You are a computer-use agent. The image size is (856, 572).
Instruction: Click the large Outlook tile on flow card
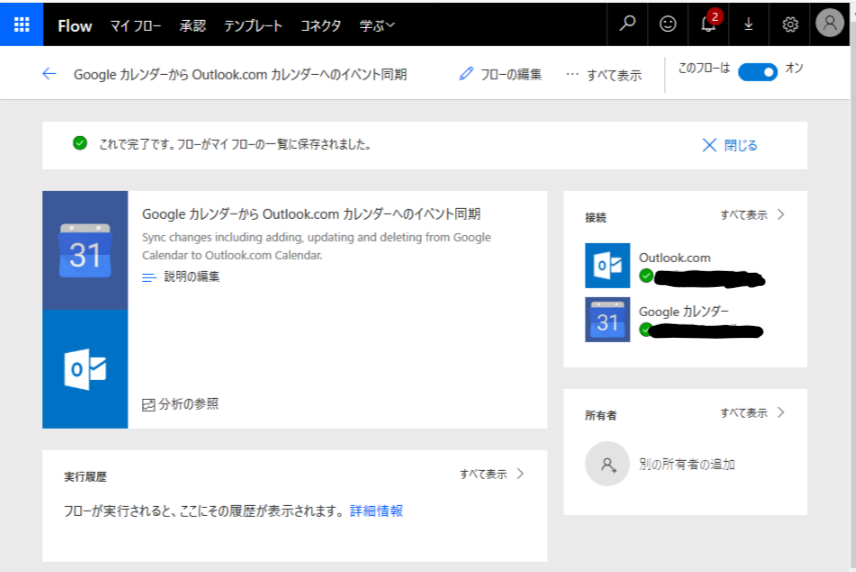[x=85, y=369]
